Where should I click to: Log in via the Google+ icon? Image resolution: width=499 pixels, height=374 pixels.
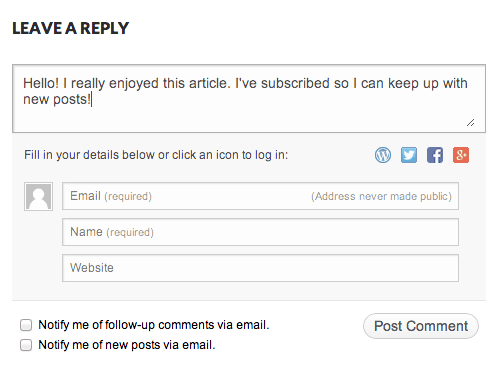coord(461,155)
